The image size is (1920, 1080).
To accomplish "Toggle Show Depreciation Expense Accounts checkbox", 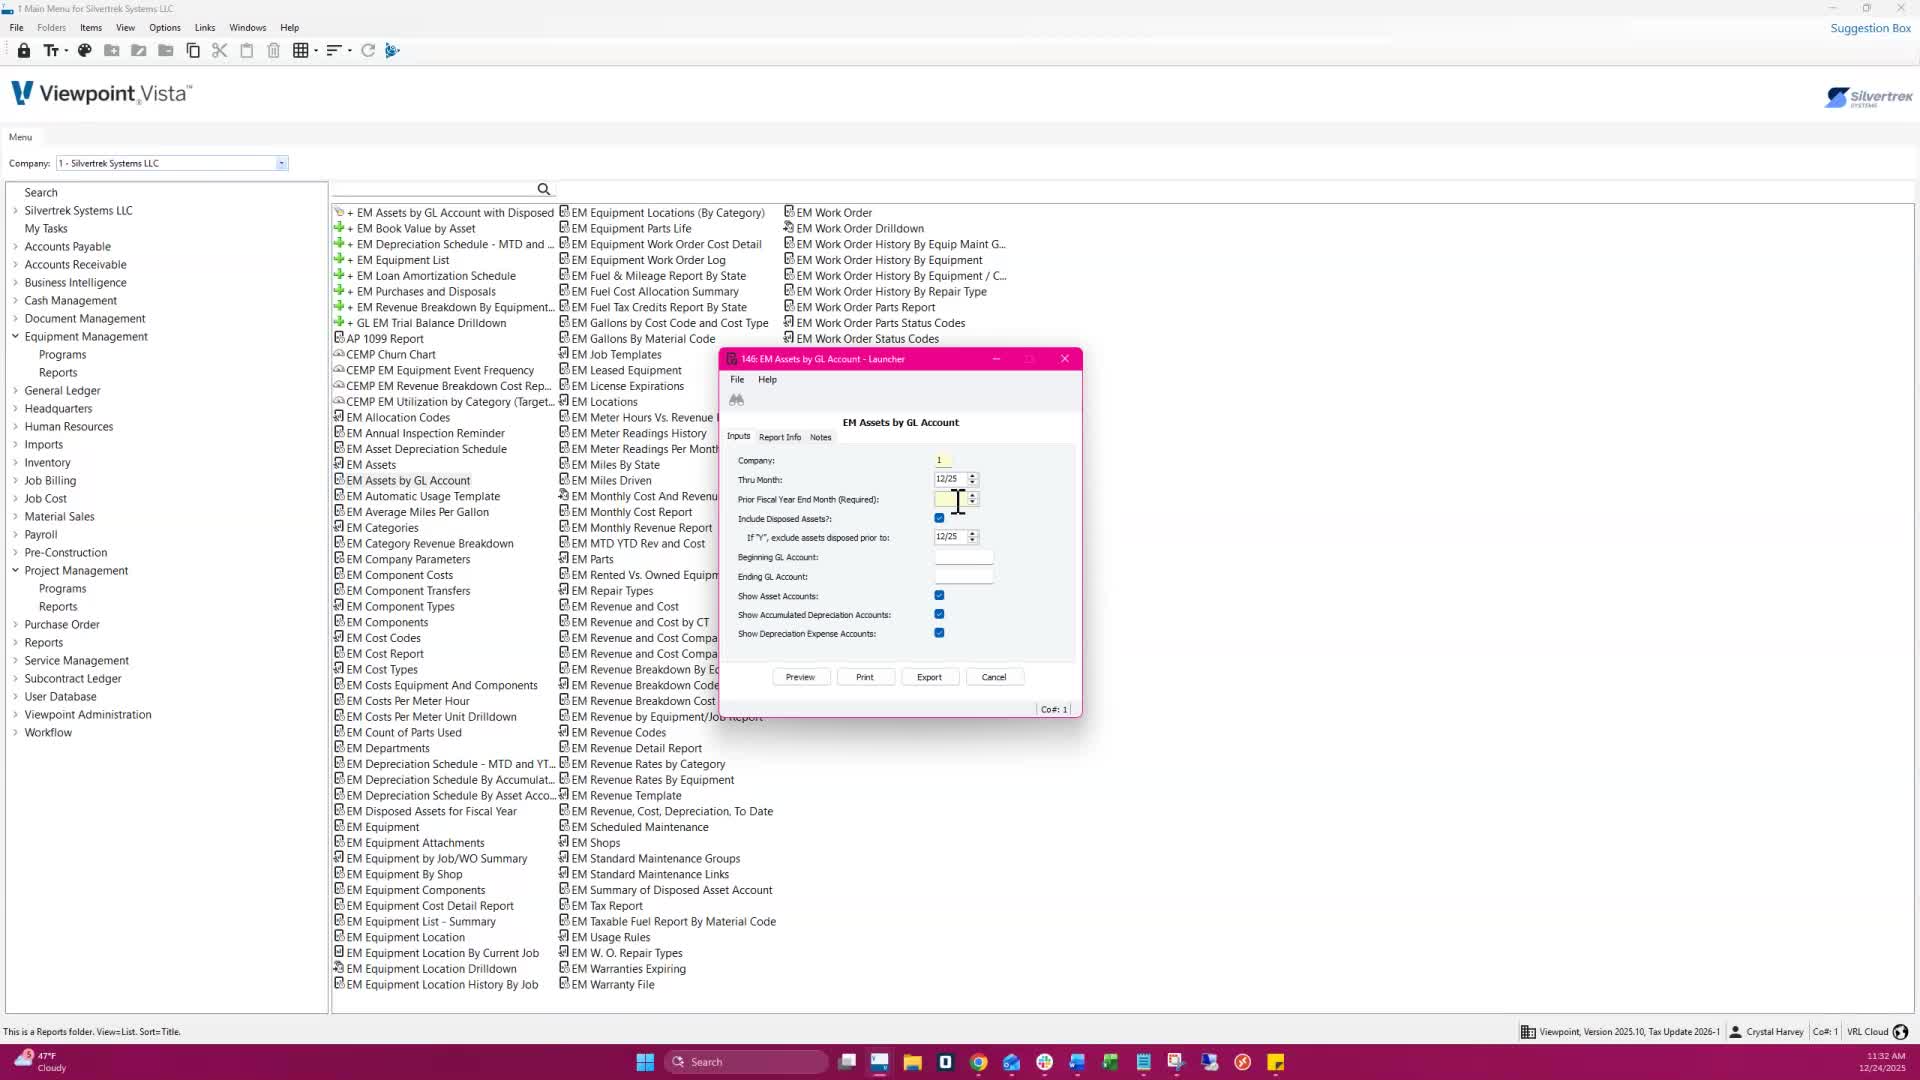I will pos(939,633).
